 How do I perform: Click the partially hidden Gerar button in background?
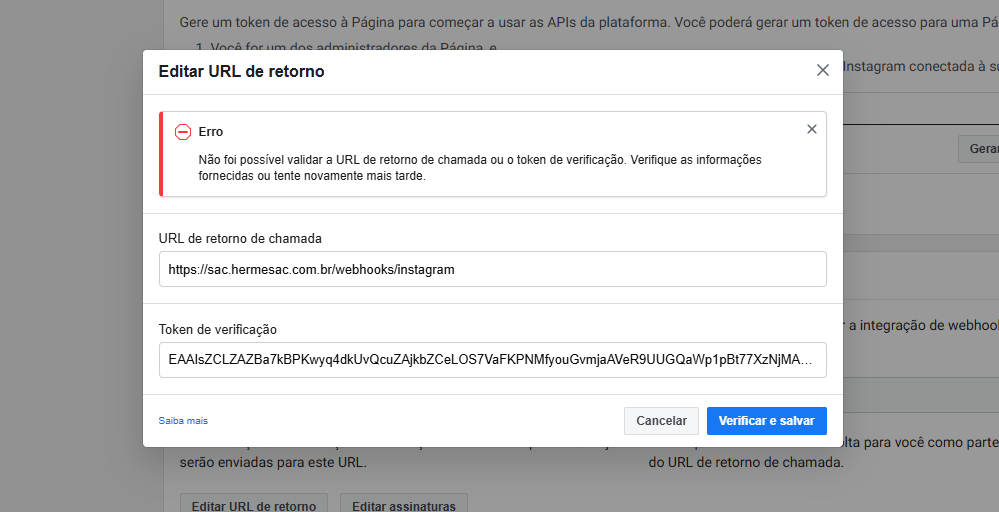pos(979,148)
